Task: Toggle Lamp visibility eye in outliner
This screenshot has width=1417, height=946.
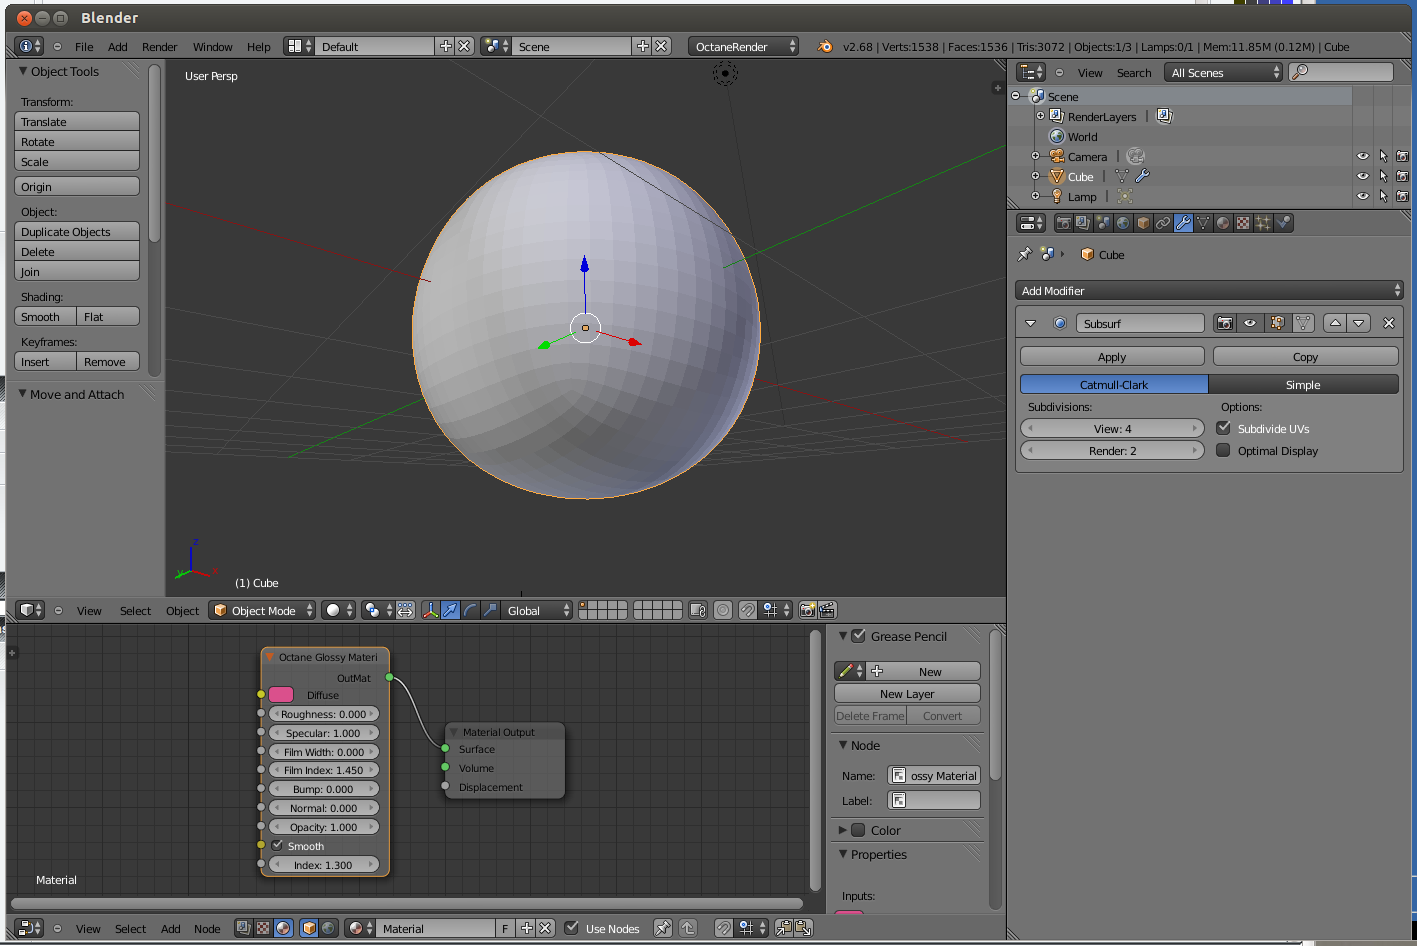Action: click(1362, 196)
